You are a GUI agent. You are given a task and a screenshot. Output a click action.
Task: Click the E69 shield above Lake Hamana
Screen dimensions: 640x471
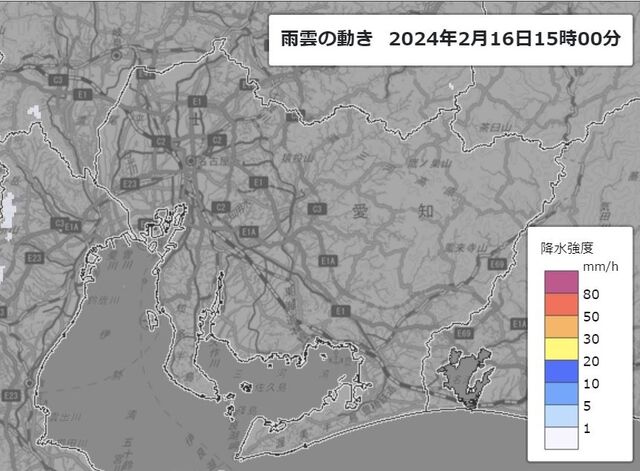pos(464,333)
